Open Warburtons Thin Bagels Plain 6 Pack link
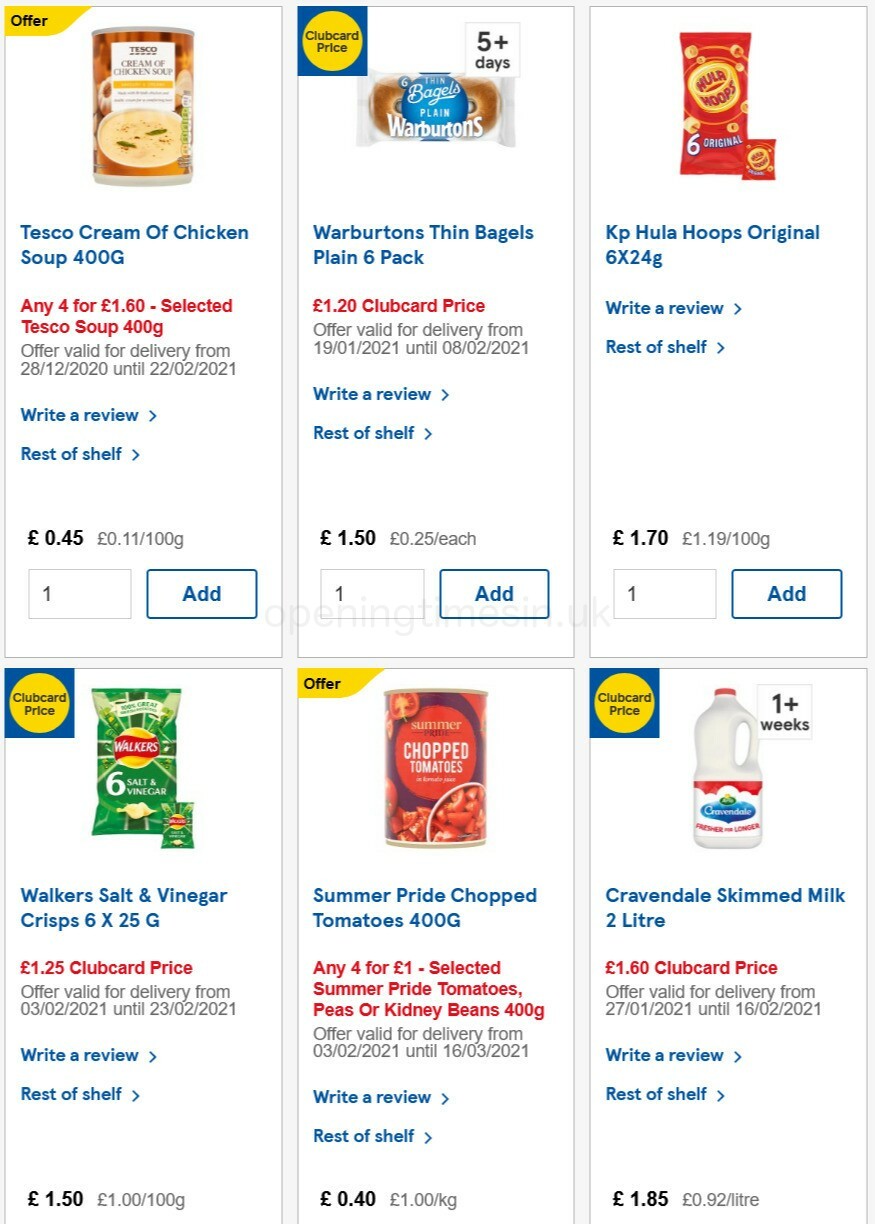The width and height of the screenshot is (875, 1224). tap(423, 245)
